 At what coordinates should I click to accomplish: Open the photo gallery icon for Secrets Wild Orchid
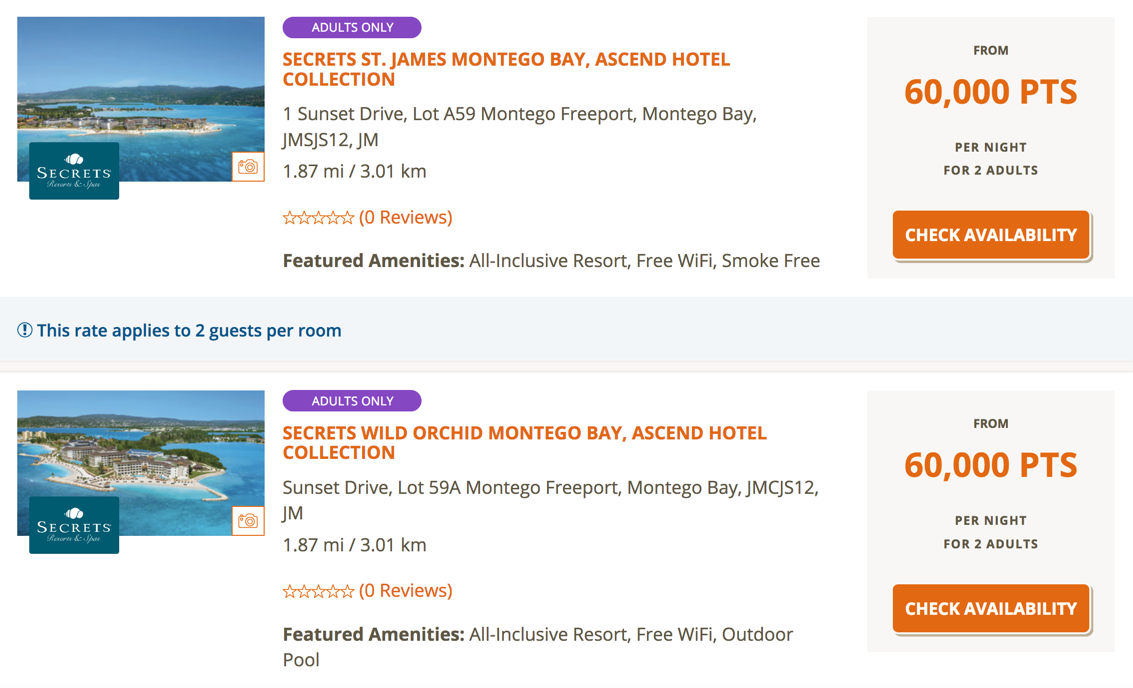[x=248, y=520]
